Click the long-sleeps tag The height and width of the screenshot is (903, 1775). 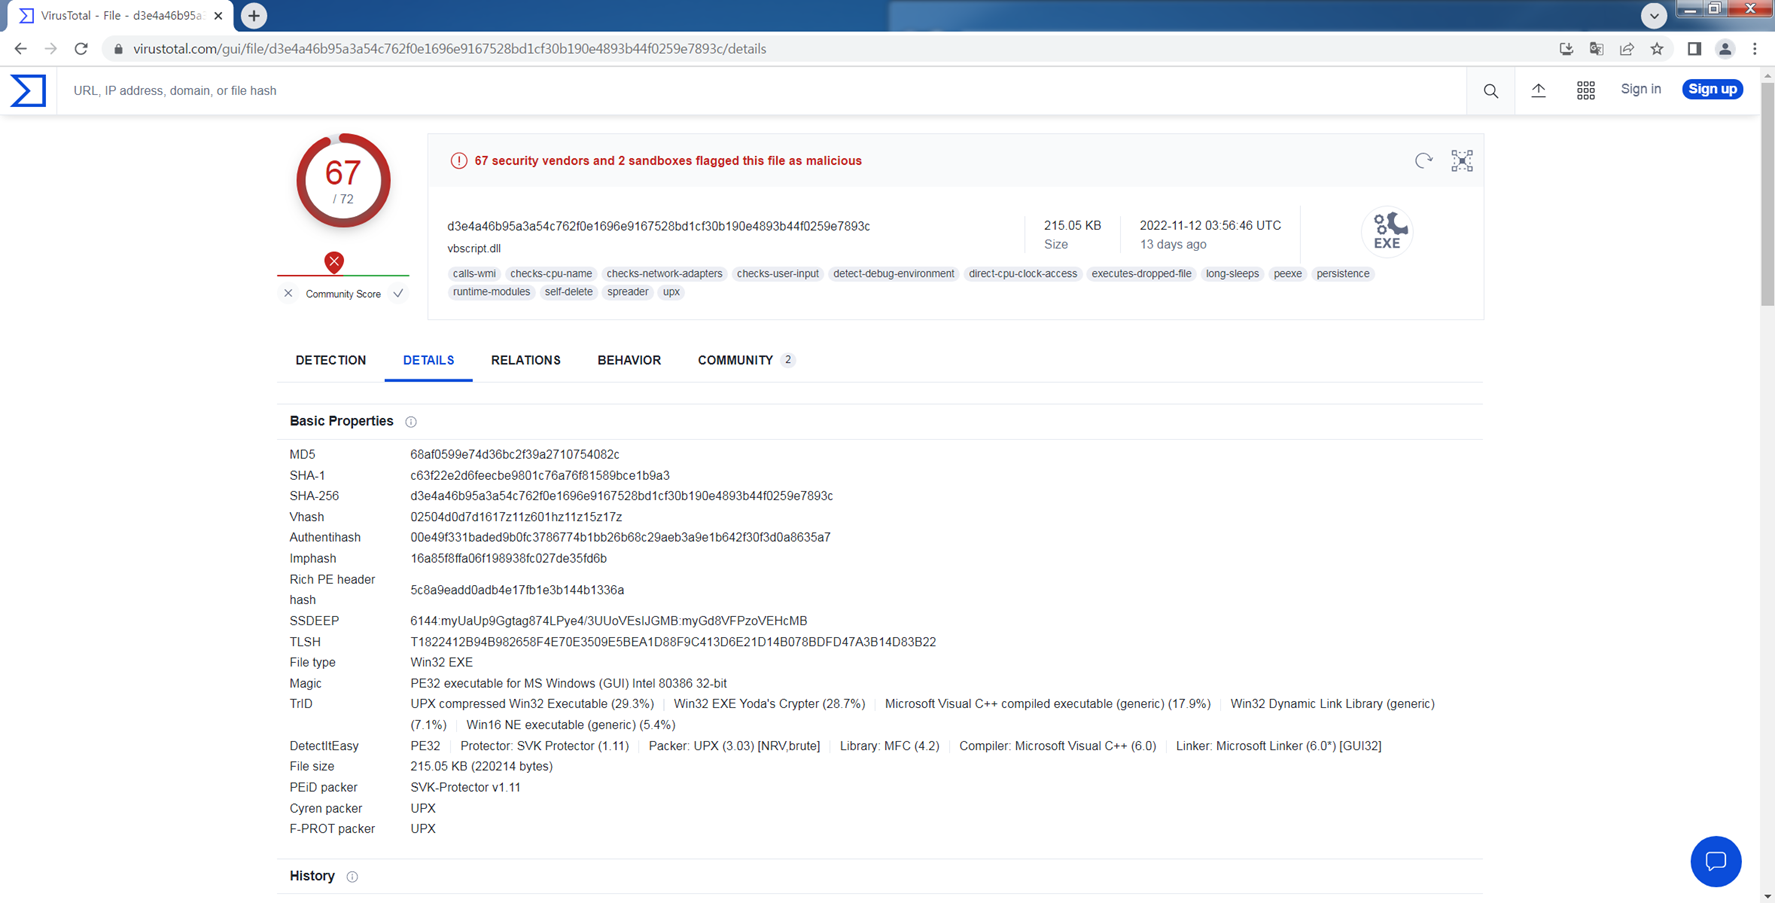click(x=1232, y=273)
